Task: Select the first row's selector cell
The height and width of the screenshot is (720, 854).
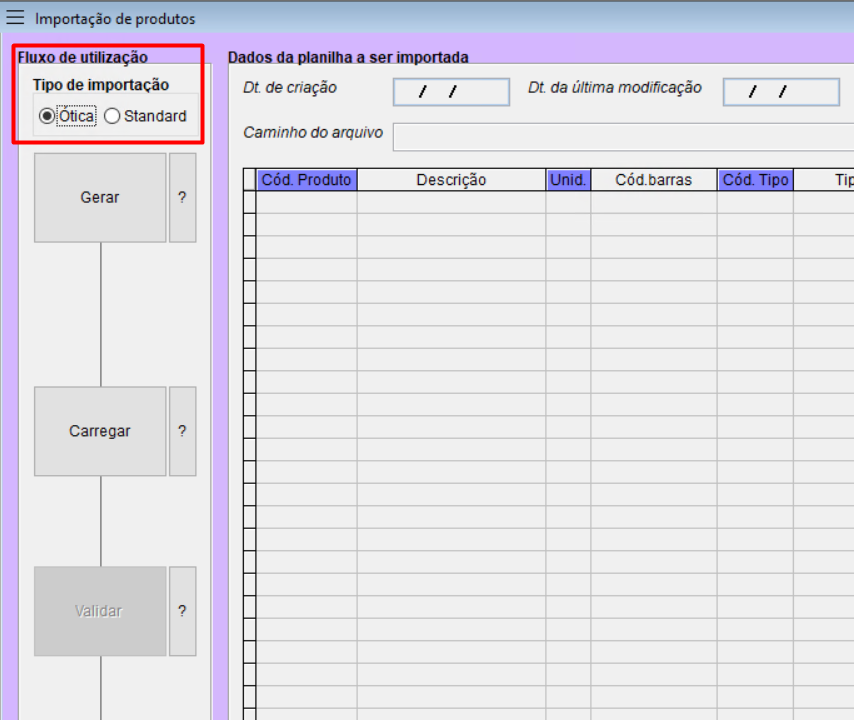Action: (x=250, y=202)
